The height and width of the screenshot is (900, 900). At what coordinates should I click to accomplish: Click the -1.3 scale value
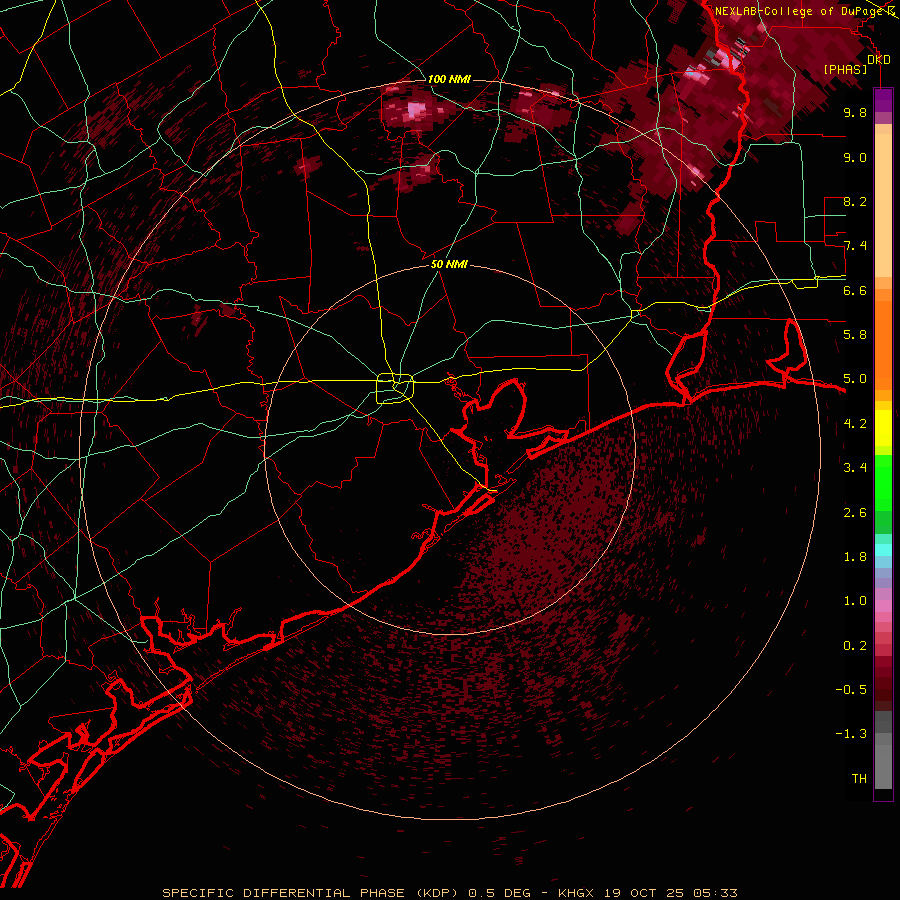coord(851,734)
